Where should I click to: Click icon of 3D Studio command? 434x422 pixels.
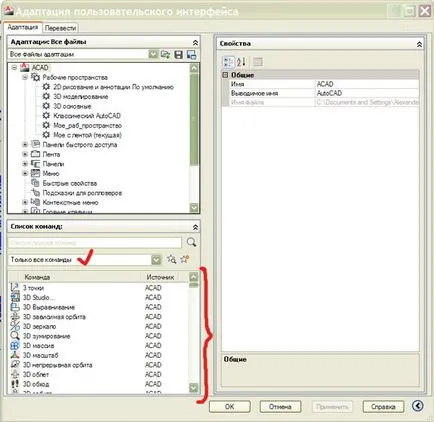click(15, 297)
